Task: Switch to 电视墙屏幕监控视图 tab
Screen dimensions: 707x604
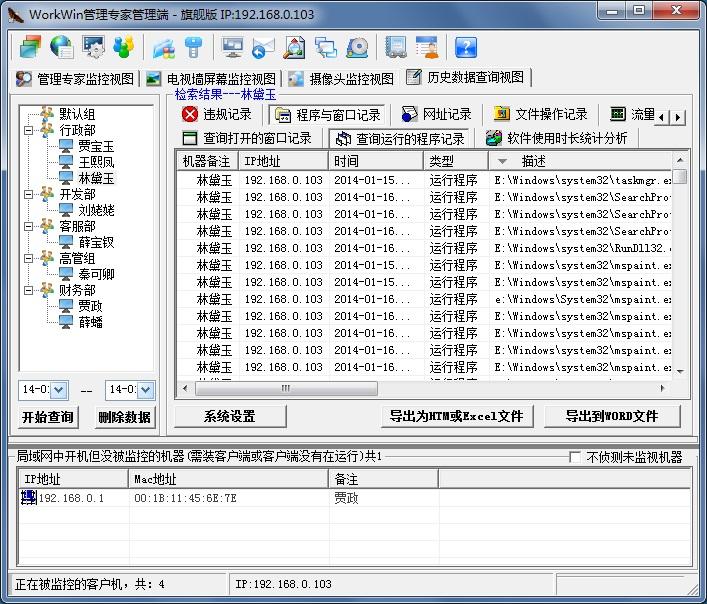Action: tap(211, 79)
